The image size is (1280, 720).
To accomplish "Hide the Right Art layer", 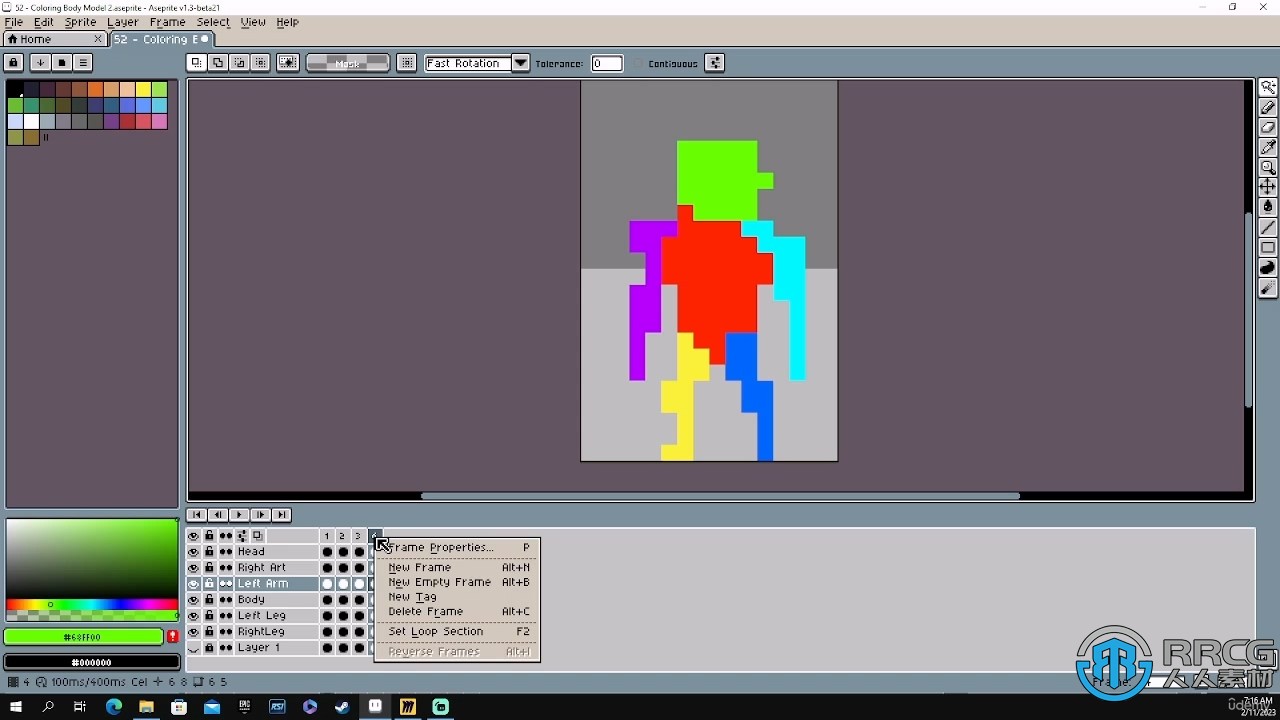I will click(193, 568).
